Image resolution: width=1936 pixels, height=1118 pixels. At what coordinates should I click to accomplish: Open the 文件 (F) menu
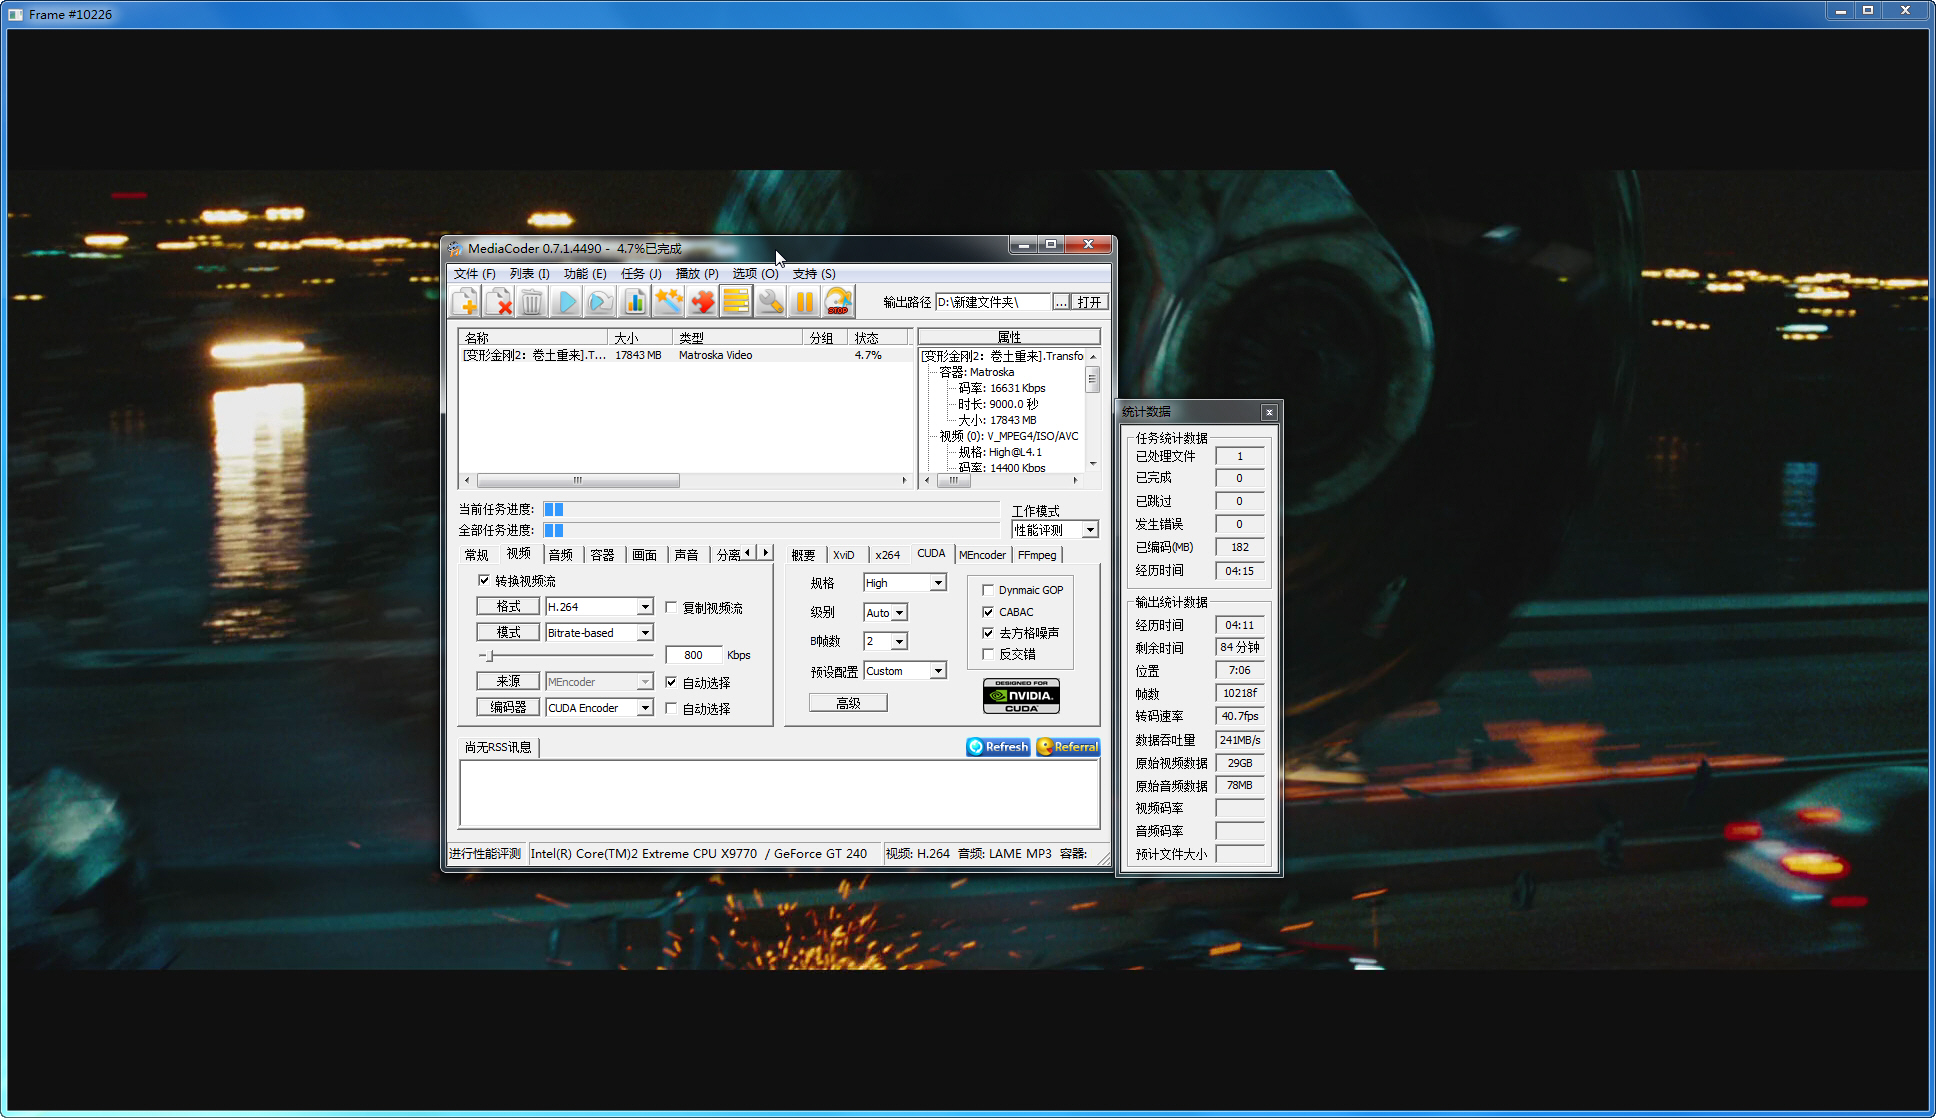[475, 273]
